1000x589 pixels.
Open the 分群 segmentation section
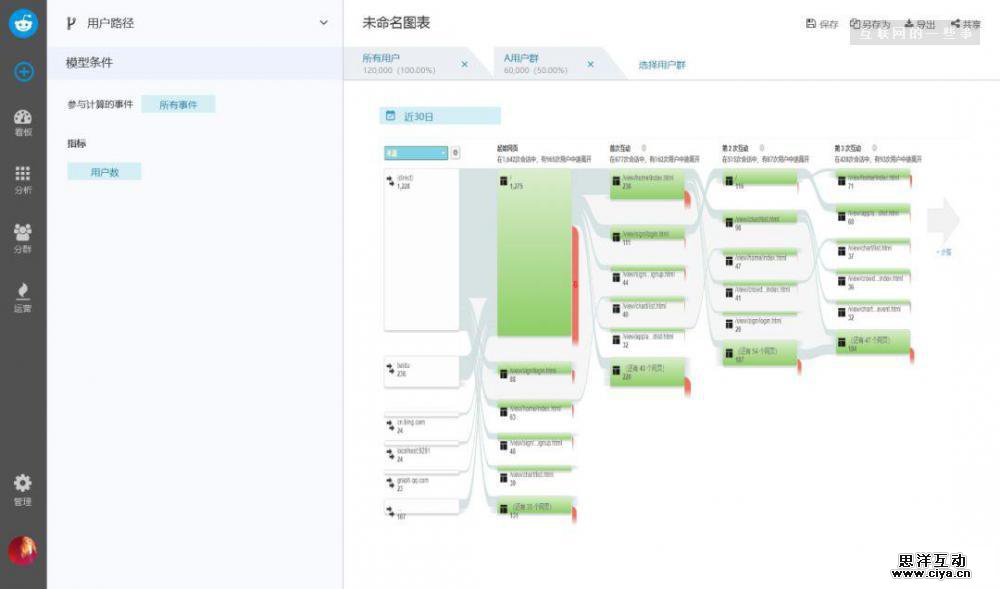pyautogui.click(x=24, y=236)
